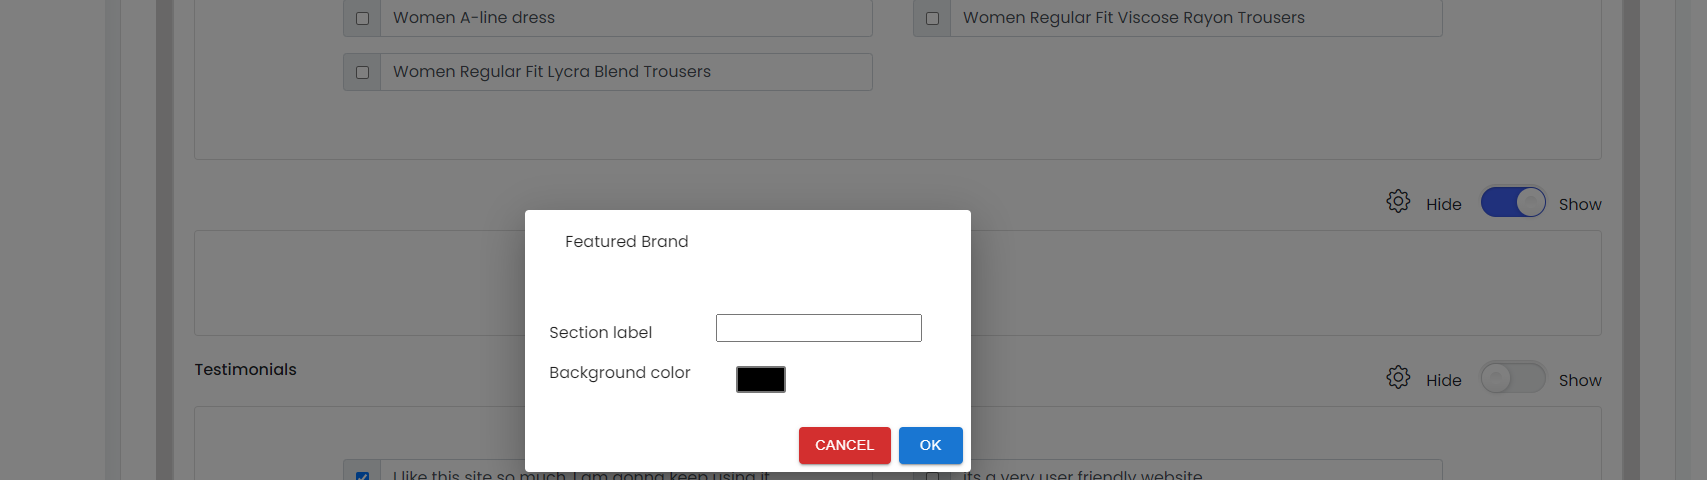Click the Show label beside the enabled toggle
The image size is (1707, 480).
[1580, 204]
